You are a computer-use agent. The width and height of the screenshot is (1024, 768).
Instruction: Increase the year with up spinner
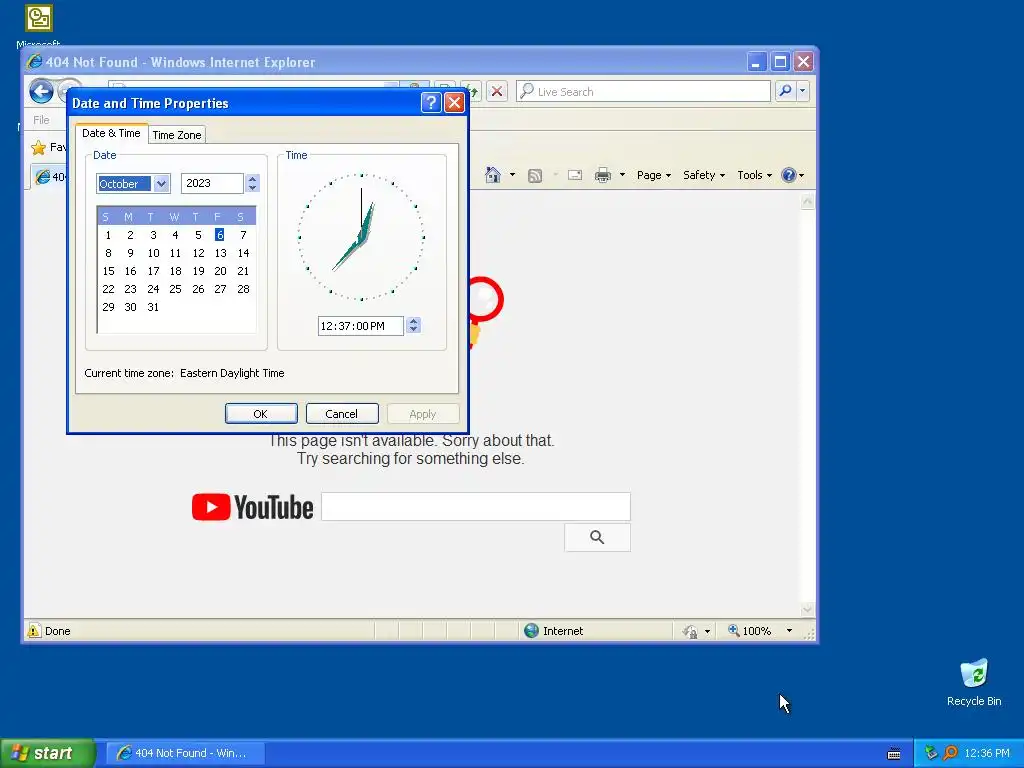(x=253, y=178)
